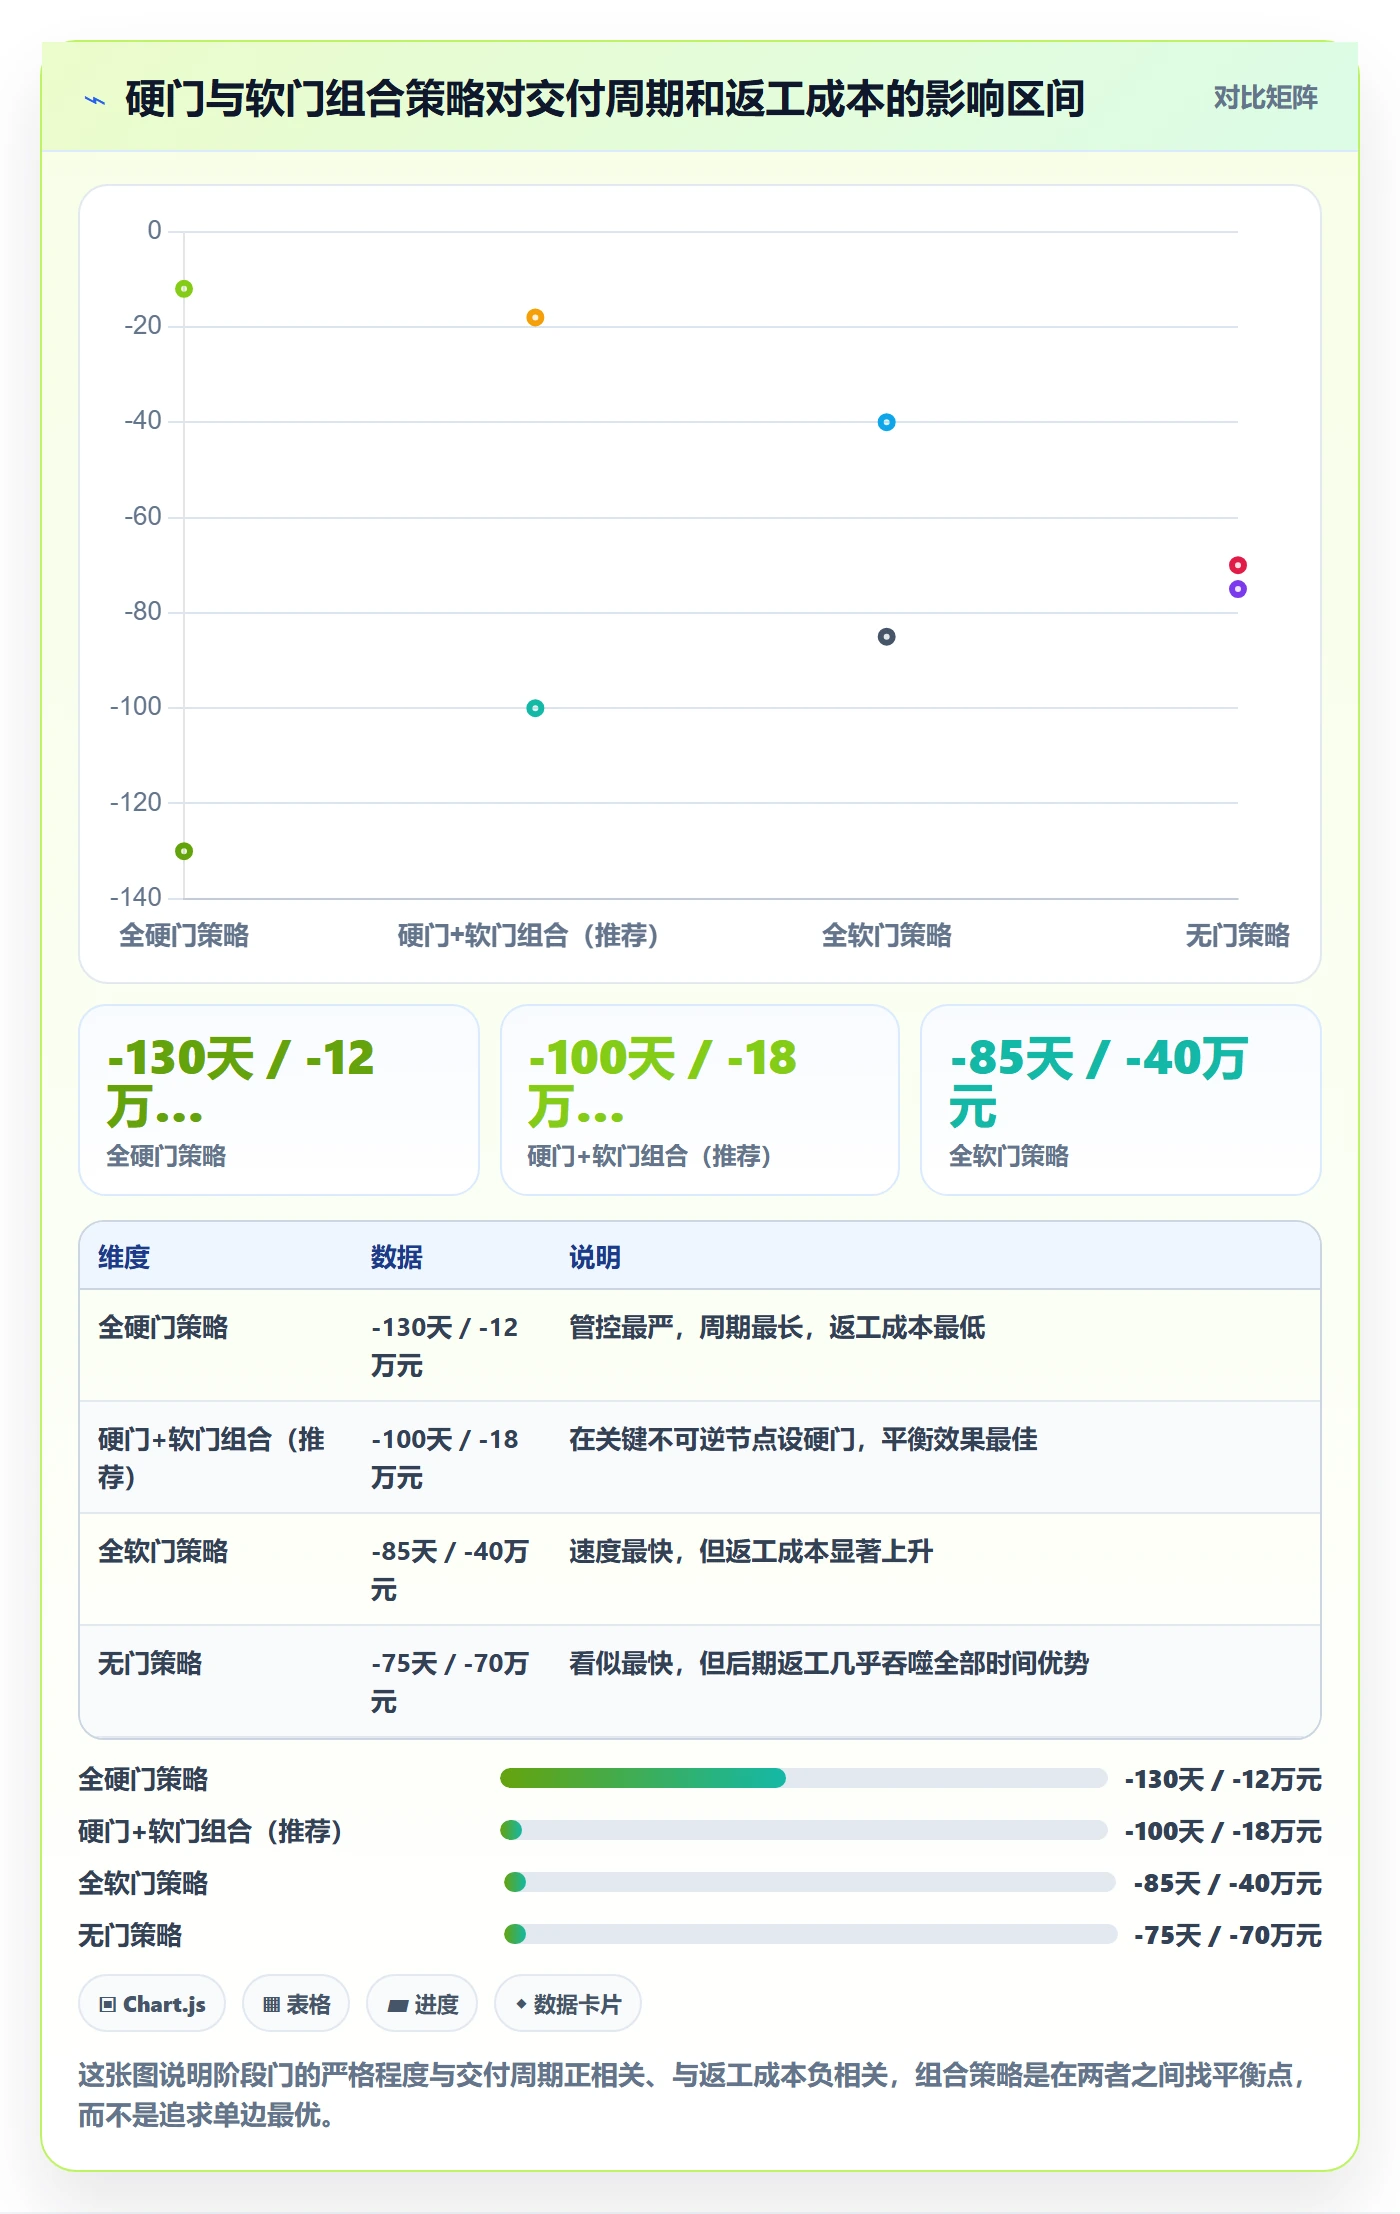
Task: Click the orange data point at -18
Action: click(535, 318)
